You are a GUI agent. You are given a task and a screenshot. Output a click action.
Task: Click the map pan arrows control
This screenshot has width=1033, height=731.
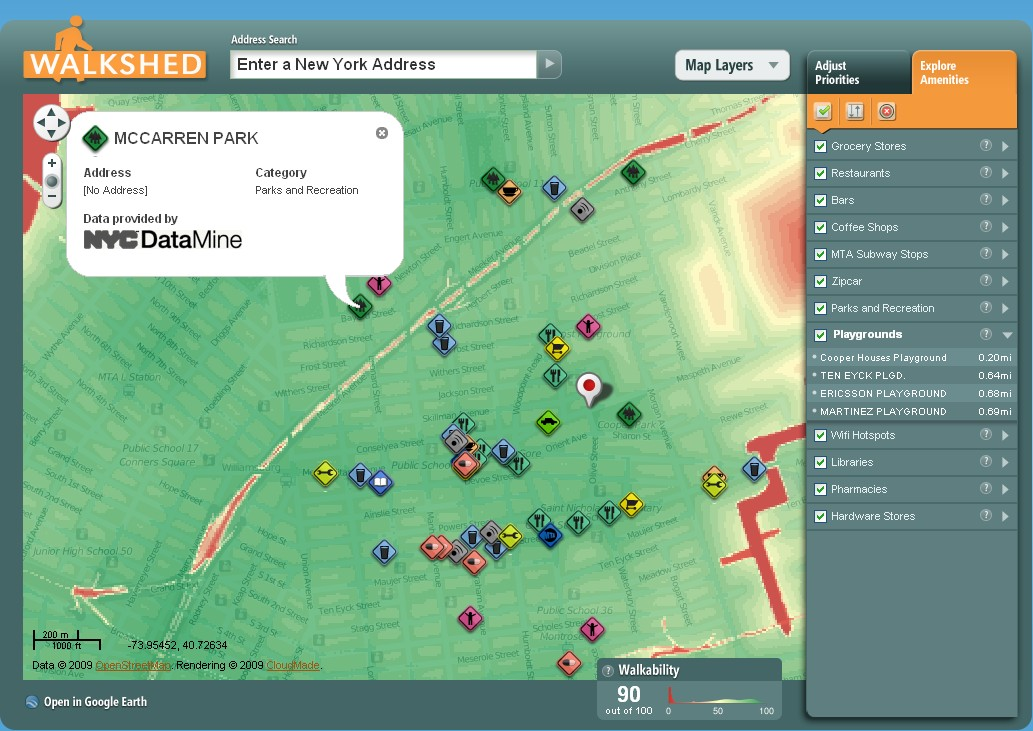(51, 122)
